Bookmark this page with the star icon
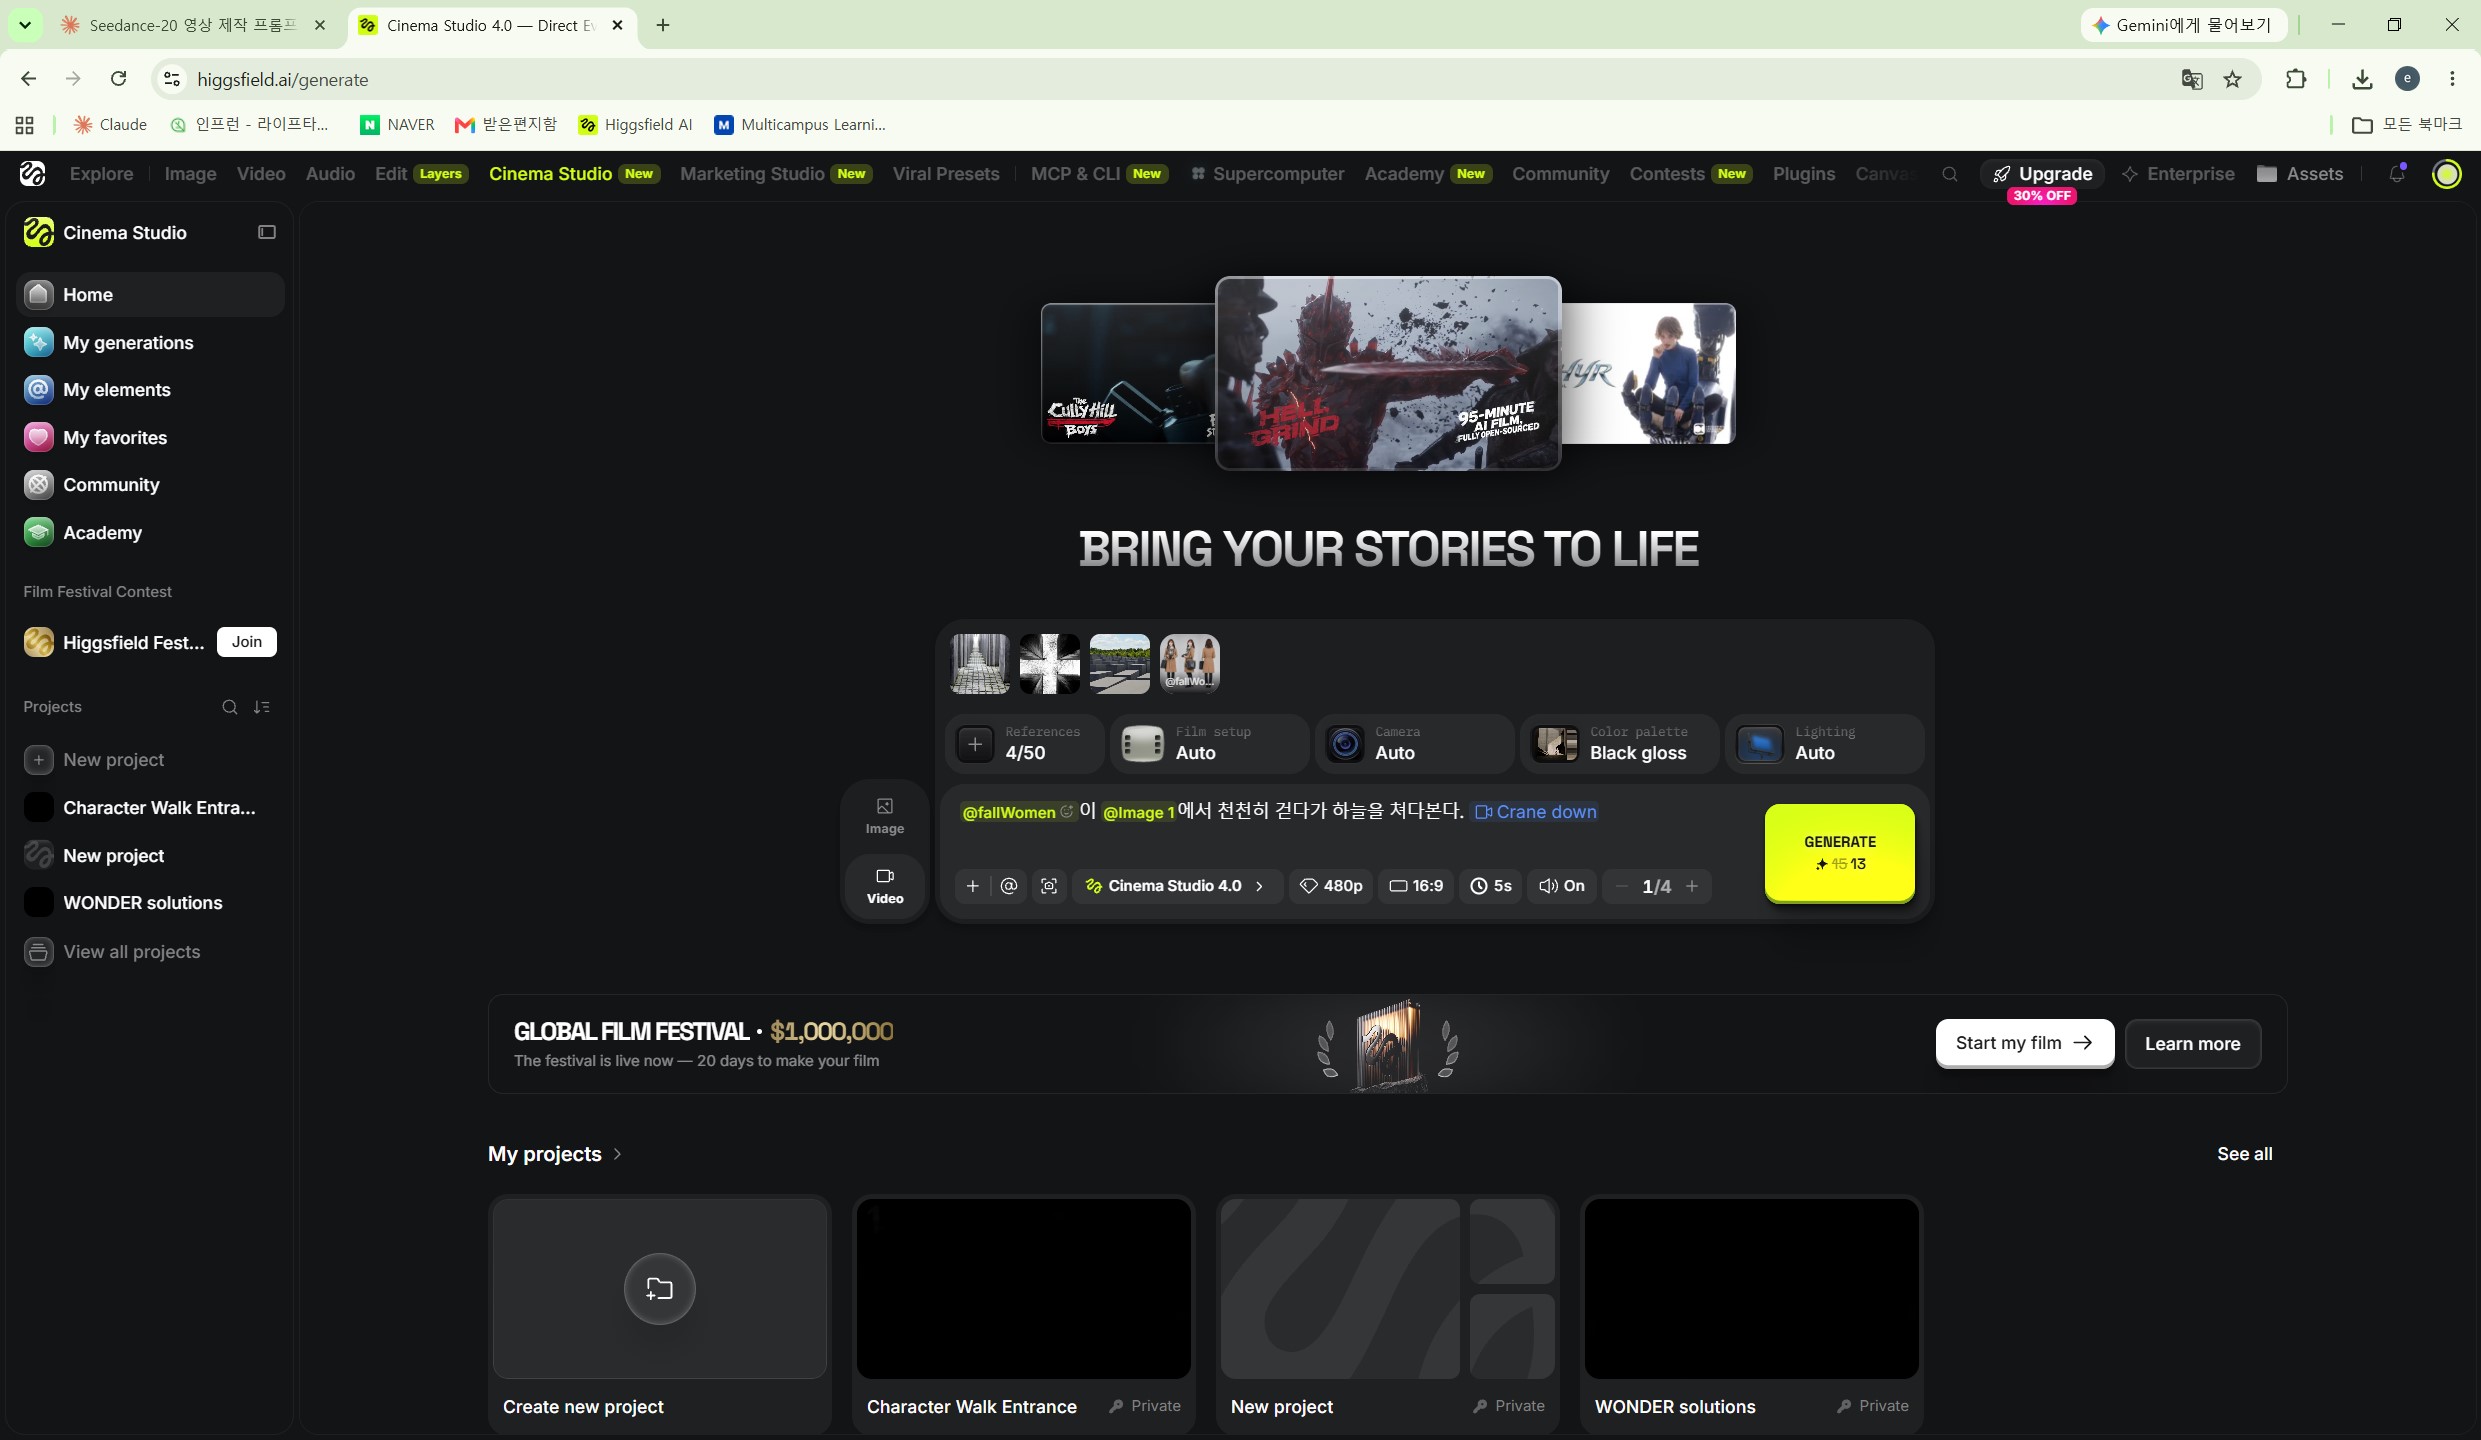Image resolution: width=2481 pixels, height=1440 pixels. coord(2232,79)
